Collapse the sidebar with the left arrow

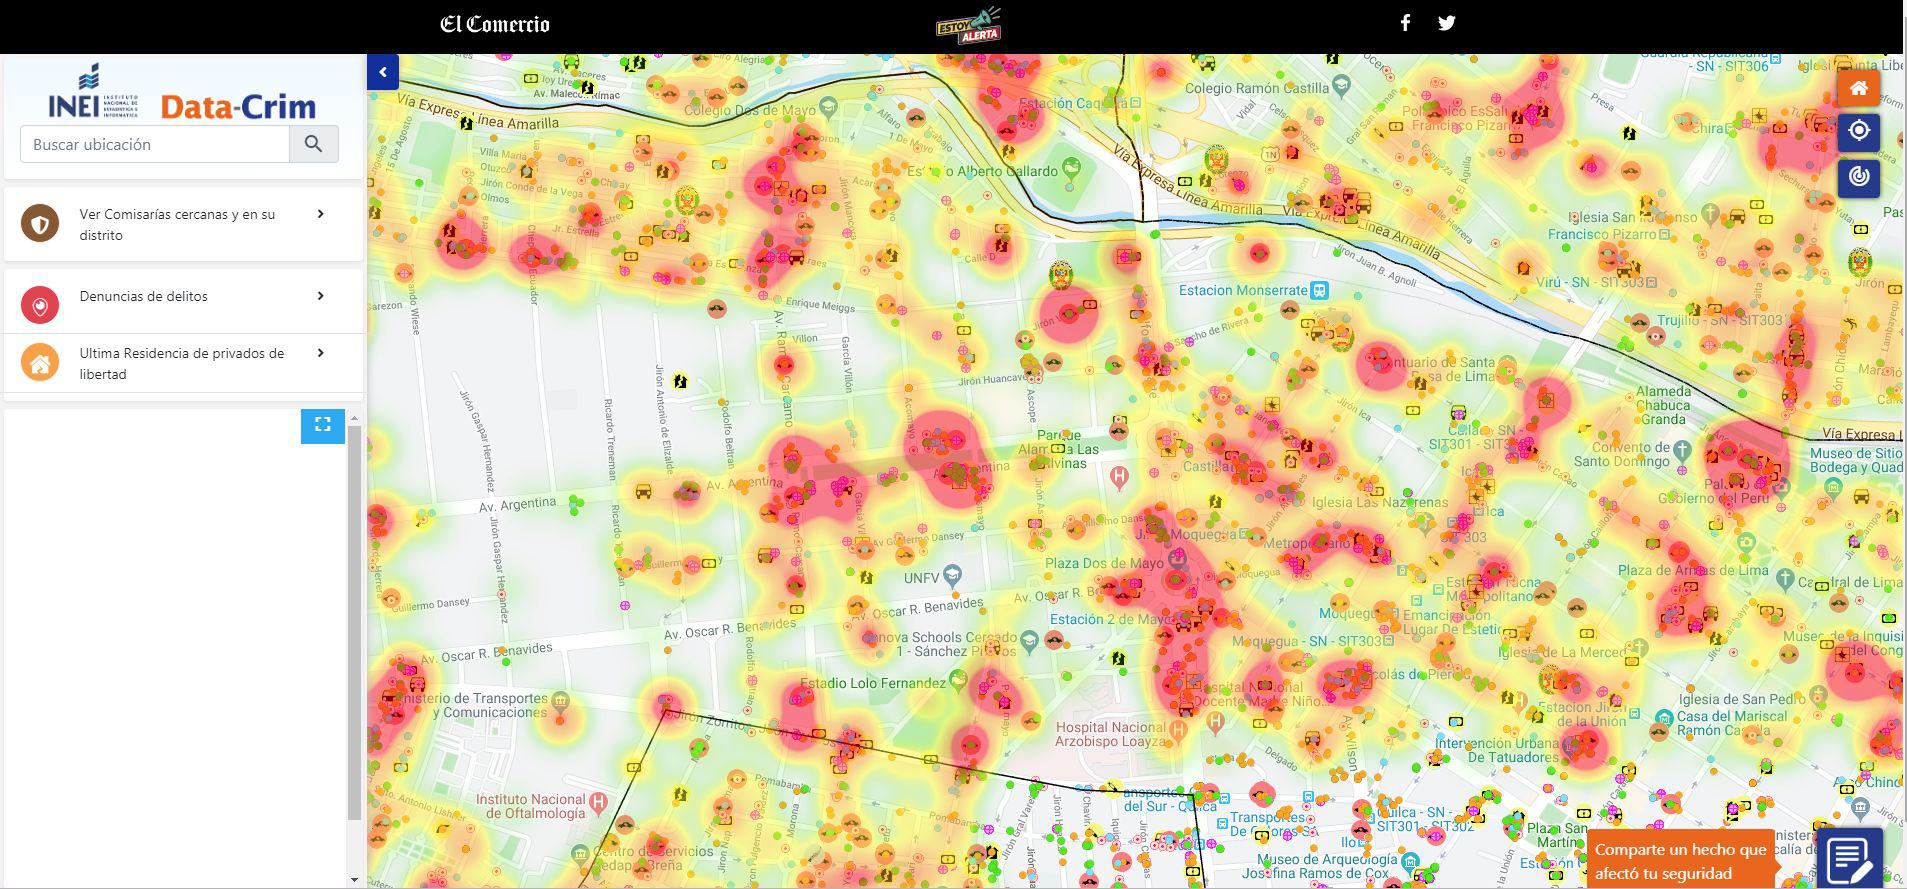click(383, 72)
